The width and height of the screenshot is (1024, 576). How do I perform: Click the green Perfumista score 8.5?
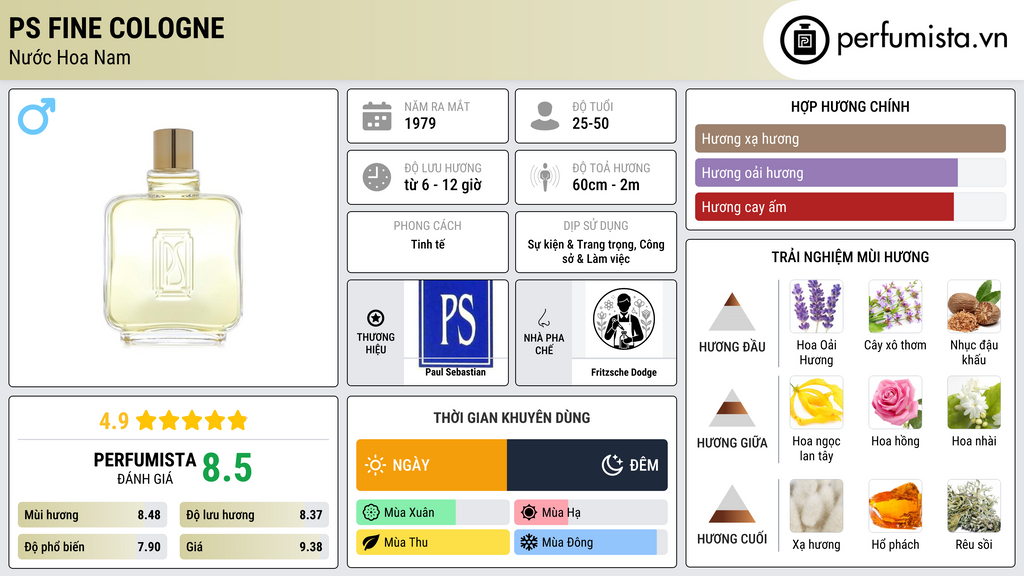(227, 468)
